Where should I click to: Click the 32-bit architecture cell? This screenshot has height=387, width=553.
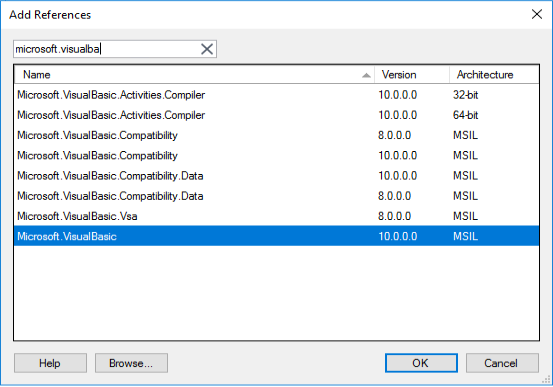(x=466, y=95)
